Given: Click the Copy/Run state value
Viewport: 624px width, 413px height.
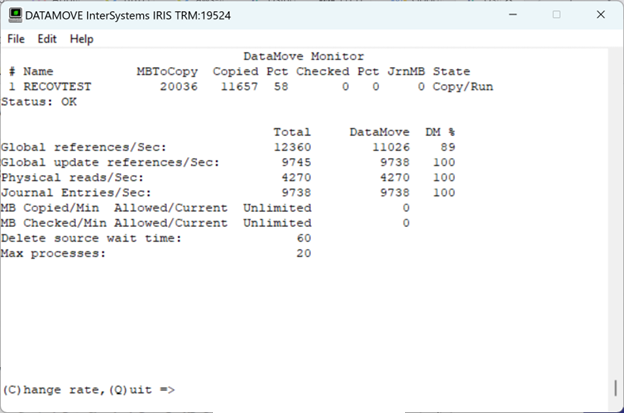Looking at the screenshot, I should click(x=463, y=87).
